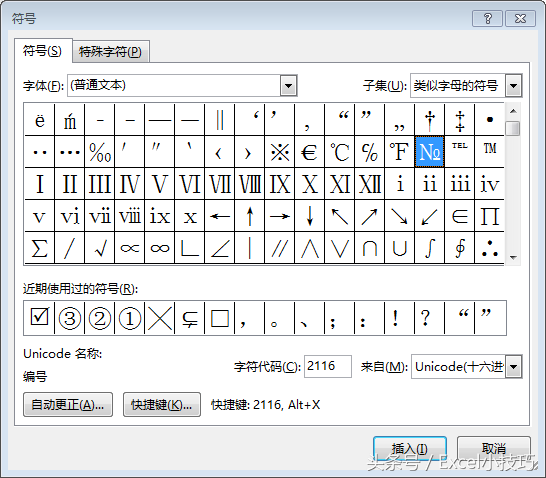Click the 字符代码 field showing 2116
This screenshot has height=478, width=546.
click(x=328, y=366)
